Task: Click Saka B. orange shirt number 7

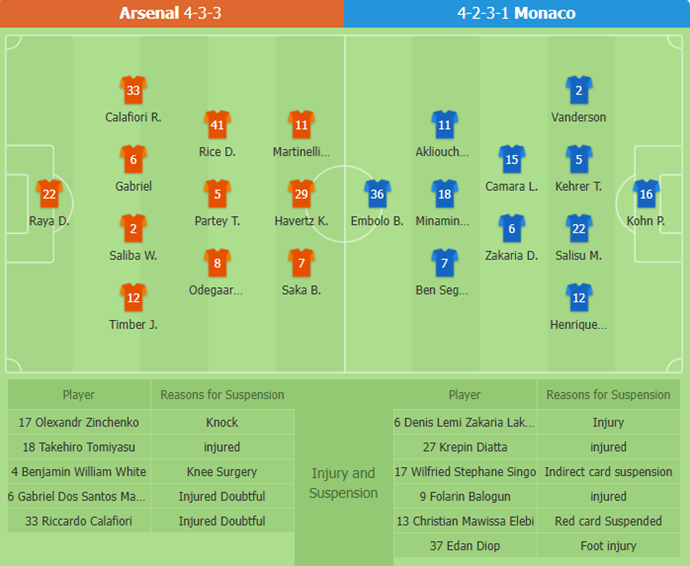Action: 301,263
